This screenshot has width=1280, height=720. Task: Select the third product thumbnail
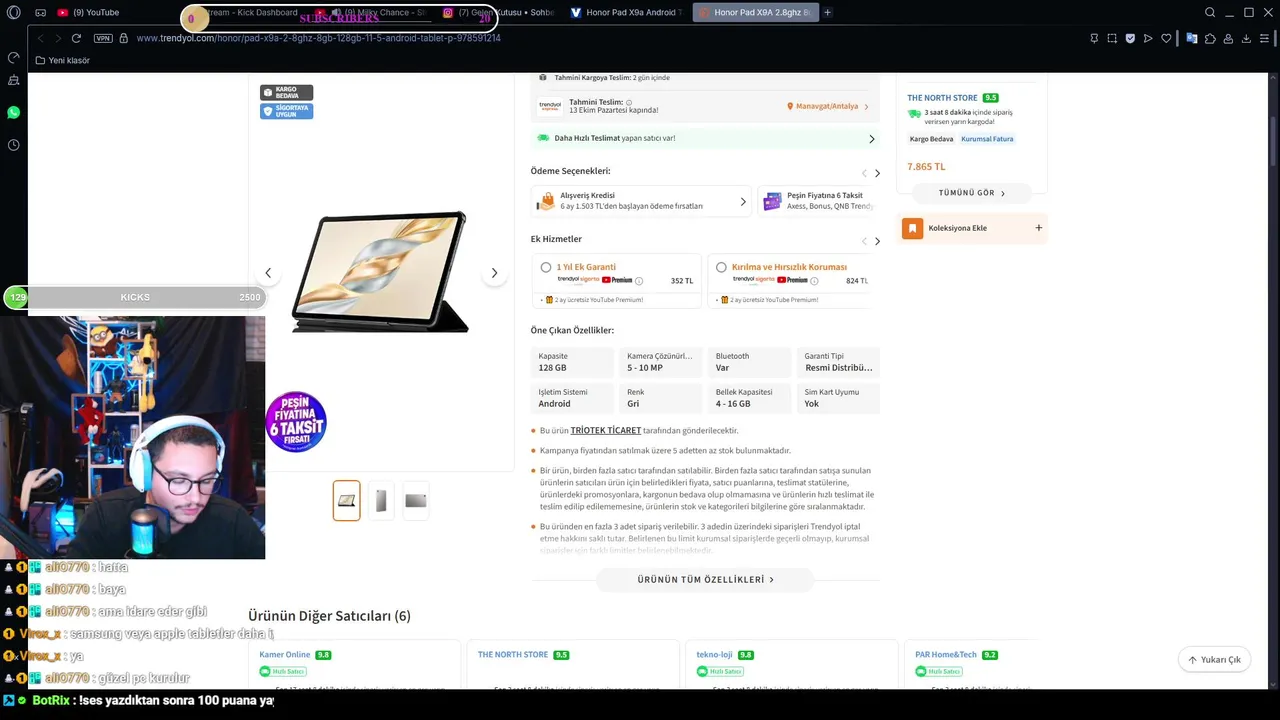416,500
